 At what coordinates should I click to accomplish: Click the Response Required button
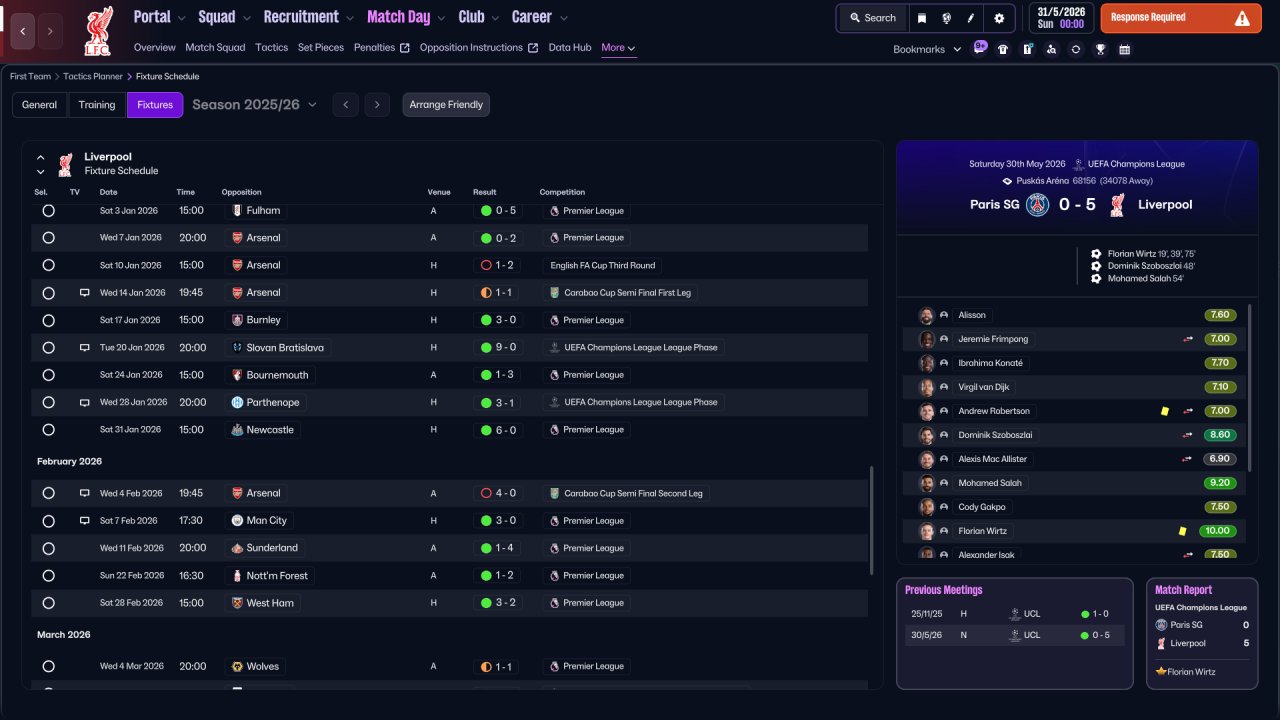pos(1181,18)
